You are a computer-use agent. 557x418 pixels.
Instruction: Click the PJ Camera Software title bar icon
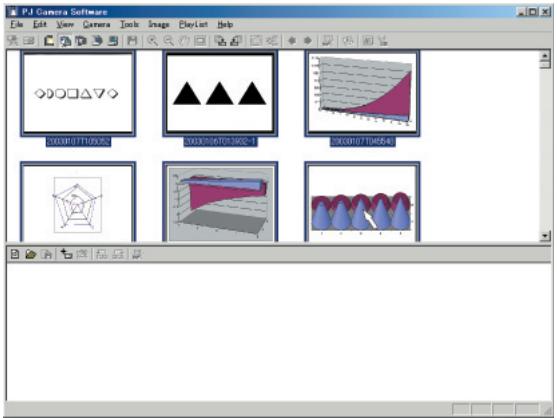[13, 12]
